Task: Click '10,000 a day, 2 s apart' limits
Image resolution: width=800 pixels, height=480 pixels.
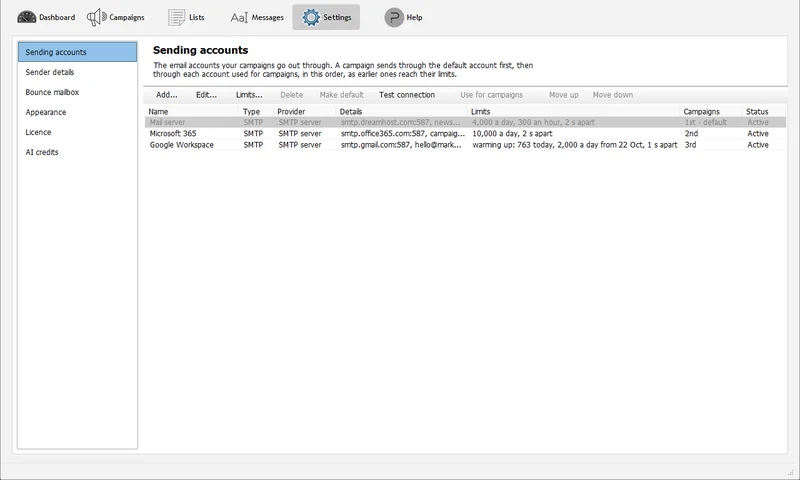Action: [x=512, y=134]
